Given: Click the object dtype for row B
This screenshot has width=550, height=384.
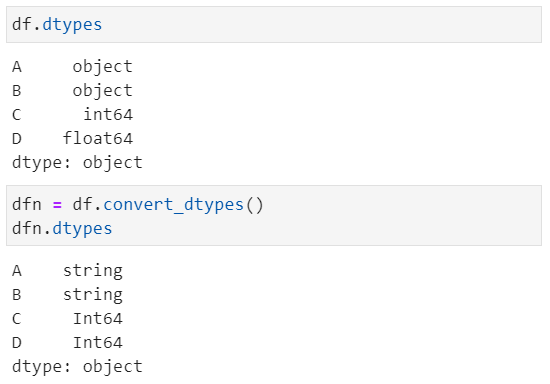Looking at the screenshot, I should tap(102, 91).
